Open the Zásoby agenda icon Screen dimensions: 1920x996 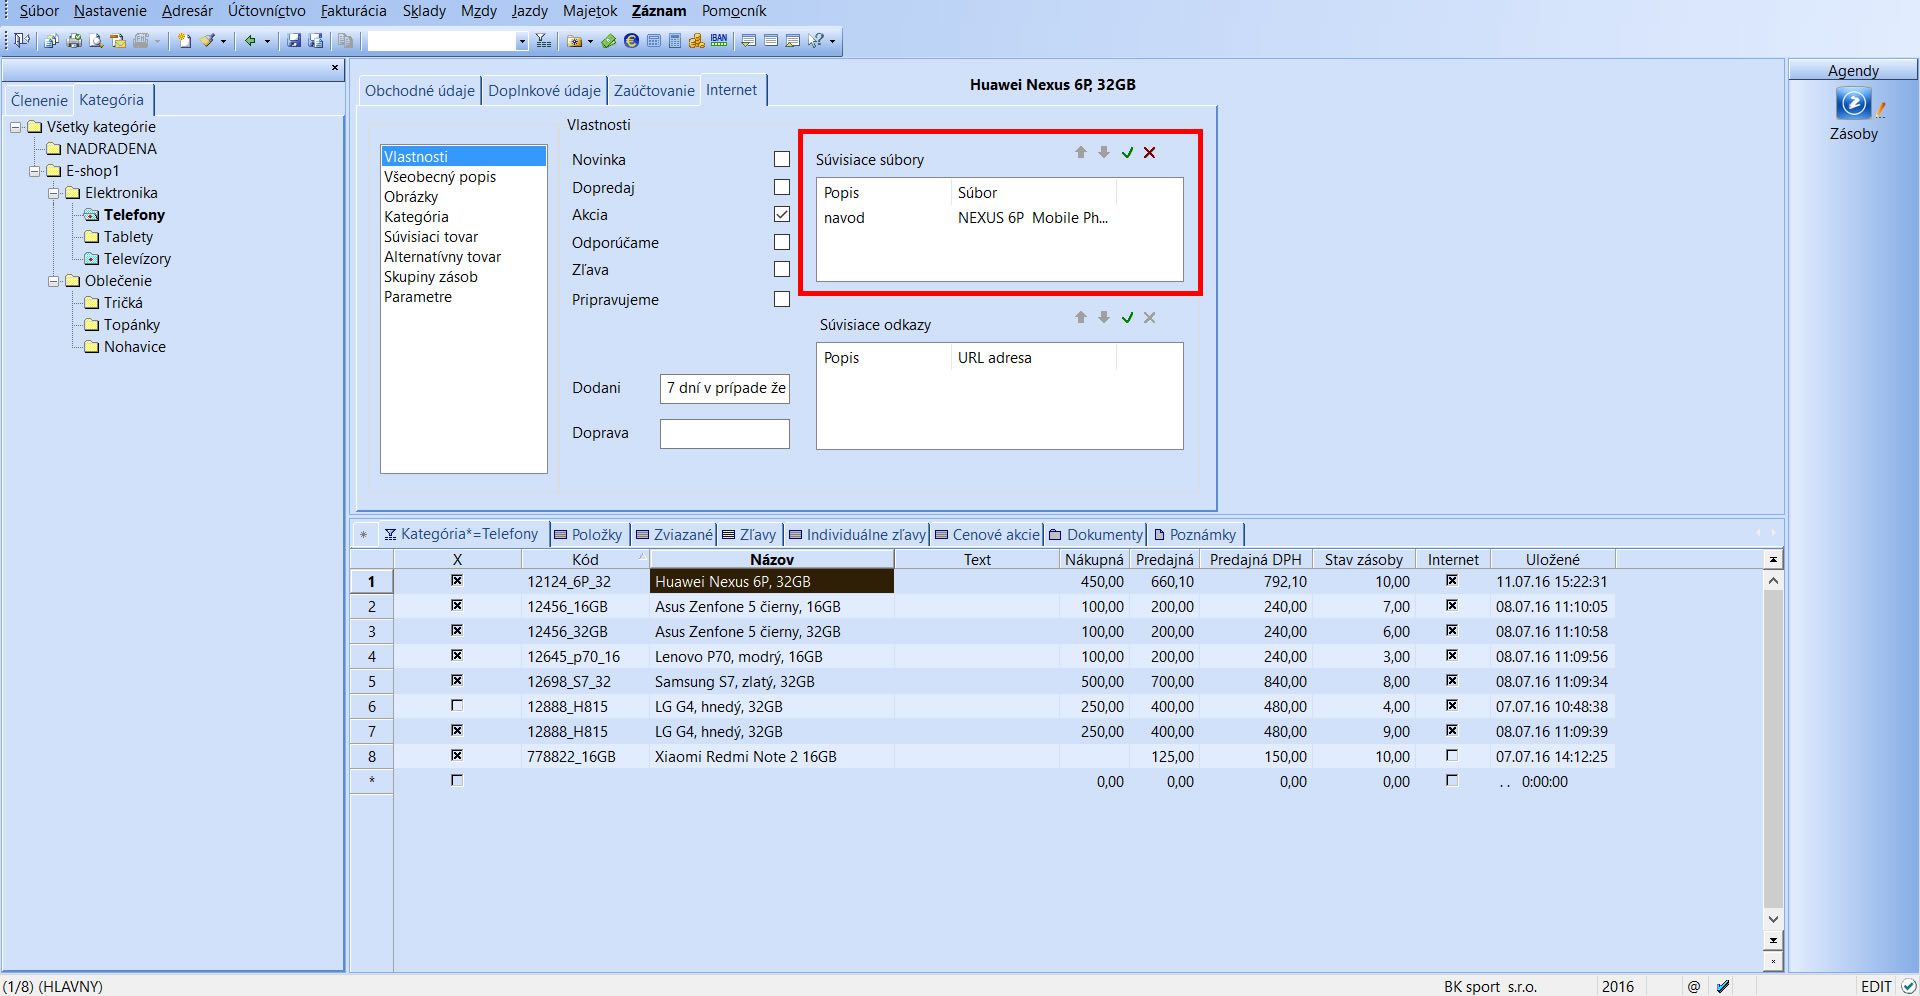coord(1853,104)
